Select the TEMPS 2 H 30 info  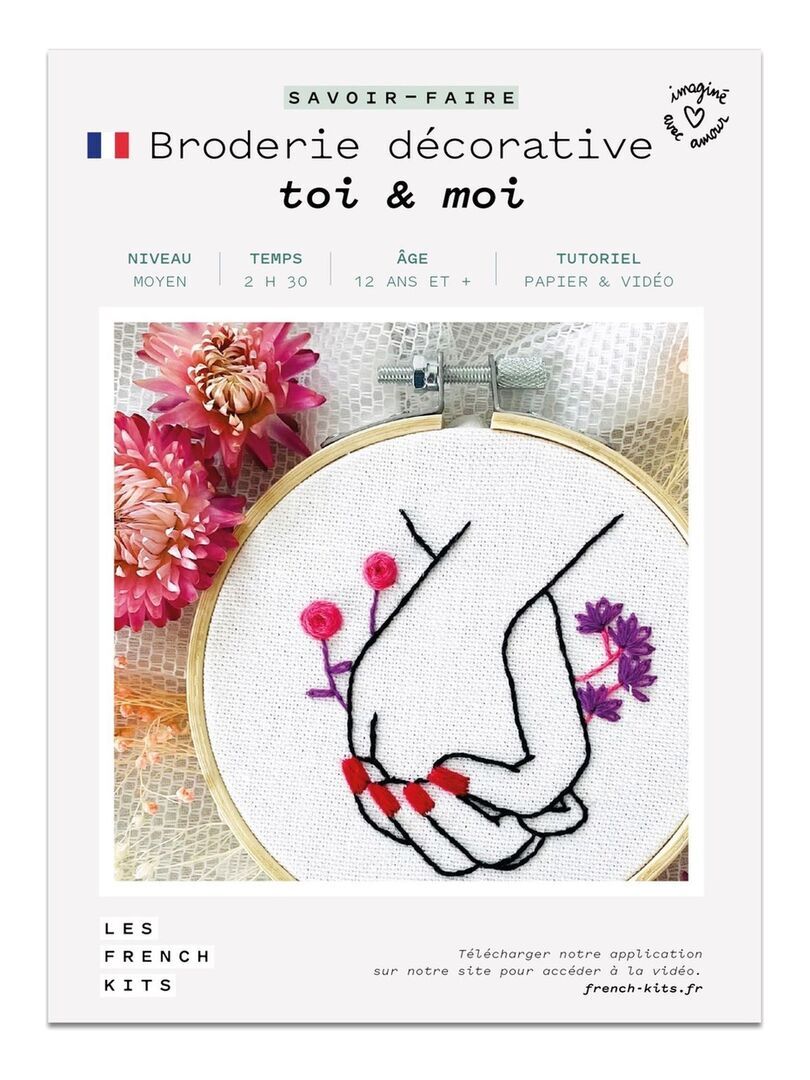click(276, 269)
